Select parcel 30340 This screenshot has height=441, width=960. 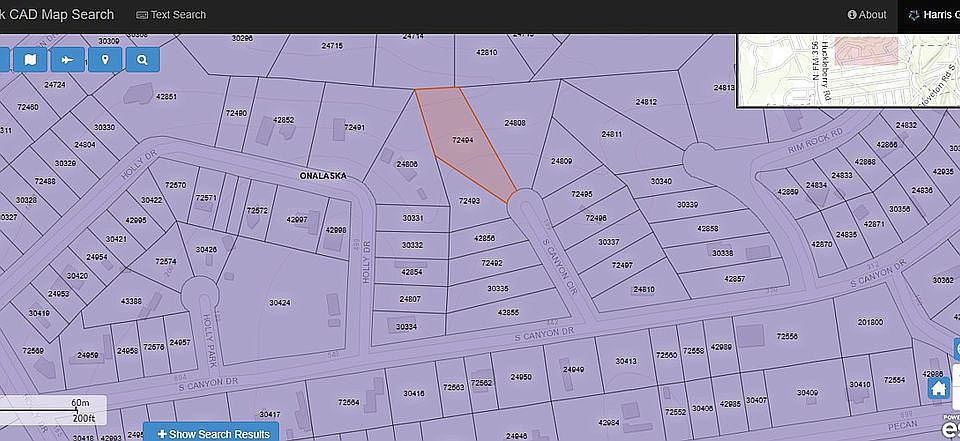(661, 181)
